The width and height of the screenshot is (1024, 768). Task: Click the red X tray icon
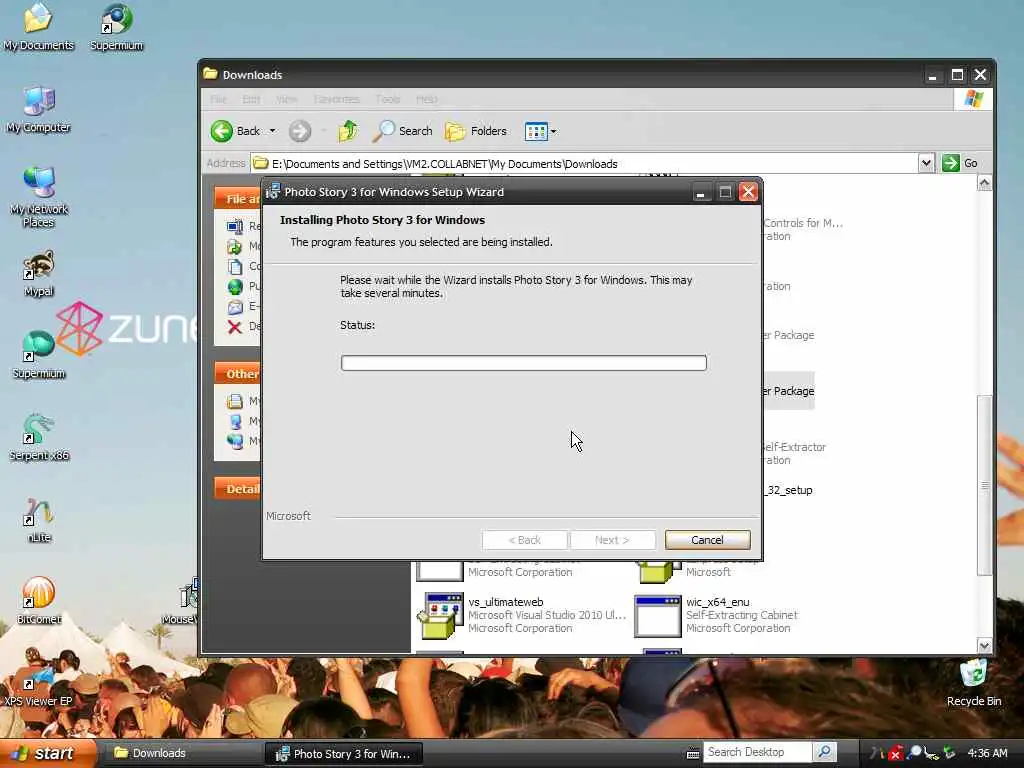(x=895, y=754)
